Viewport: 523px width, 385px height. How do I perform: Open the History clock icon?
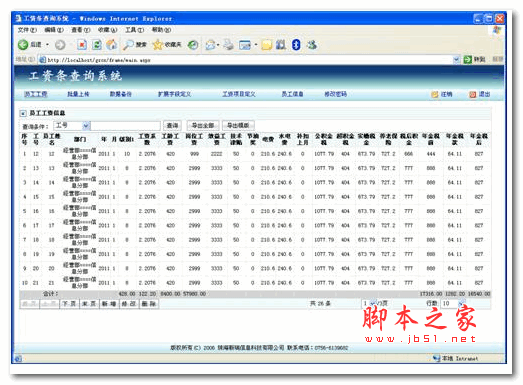[x=193, y=45]
